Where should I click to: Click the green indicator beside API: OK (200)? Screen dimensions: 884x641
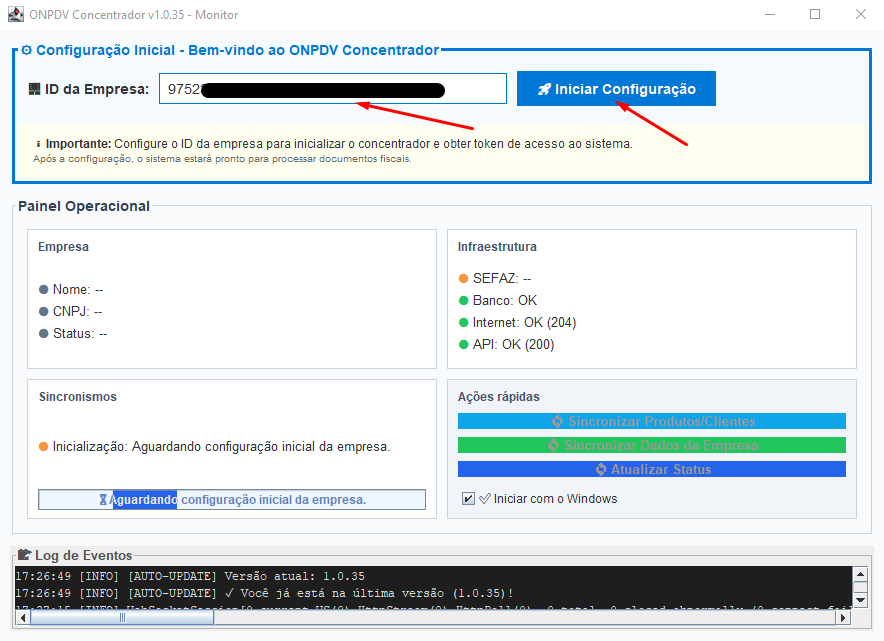pos(463,344)
